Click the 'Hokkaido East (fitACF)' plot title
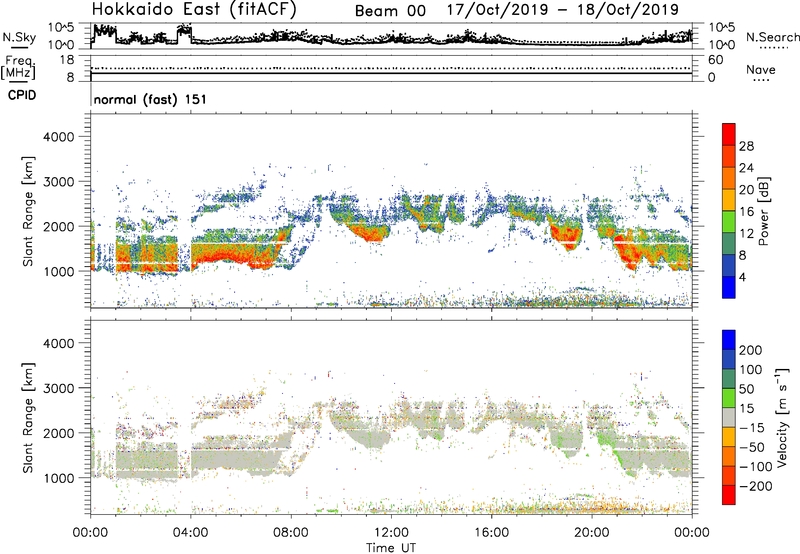This screenshot has width=800, height=554. coord(194,9)
